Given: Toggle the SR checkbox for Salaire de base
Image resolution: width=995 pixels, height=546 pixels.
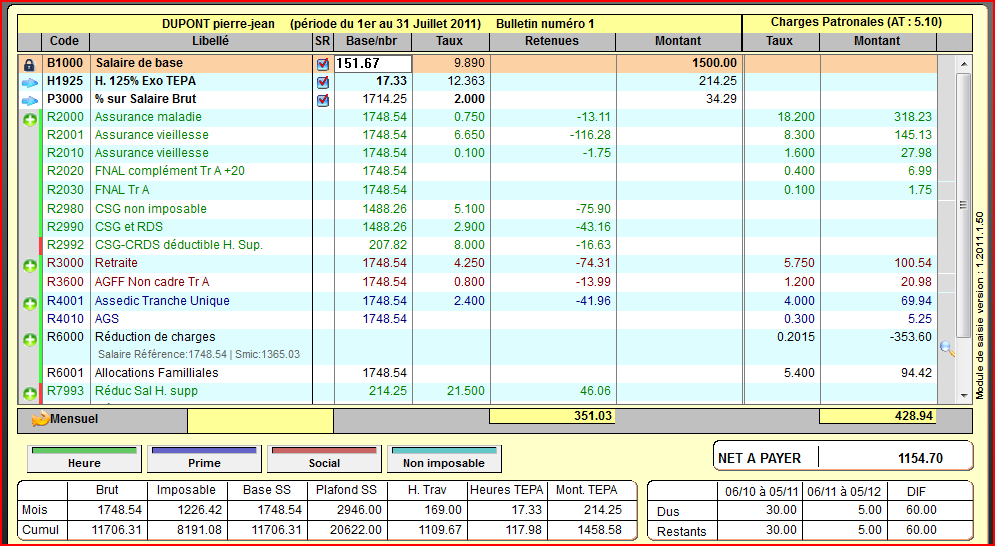Looking at the screenshot, I should point(323,64).
